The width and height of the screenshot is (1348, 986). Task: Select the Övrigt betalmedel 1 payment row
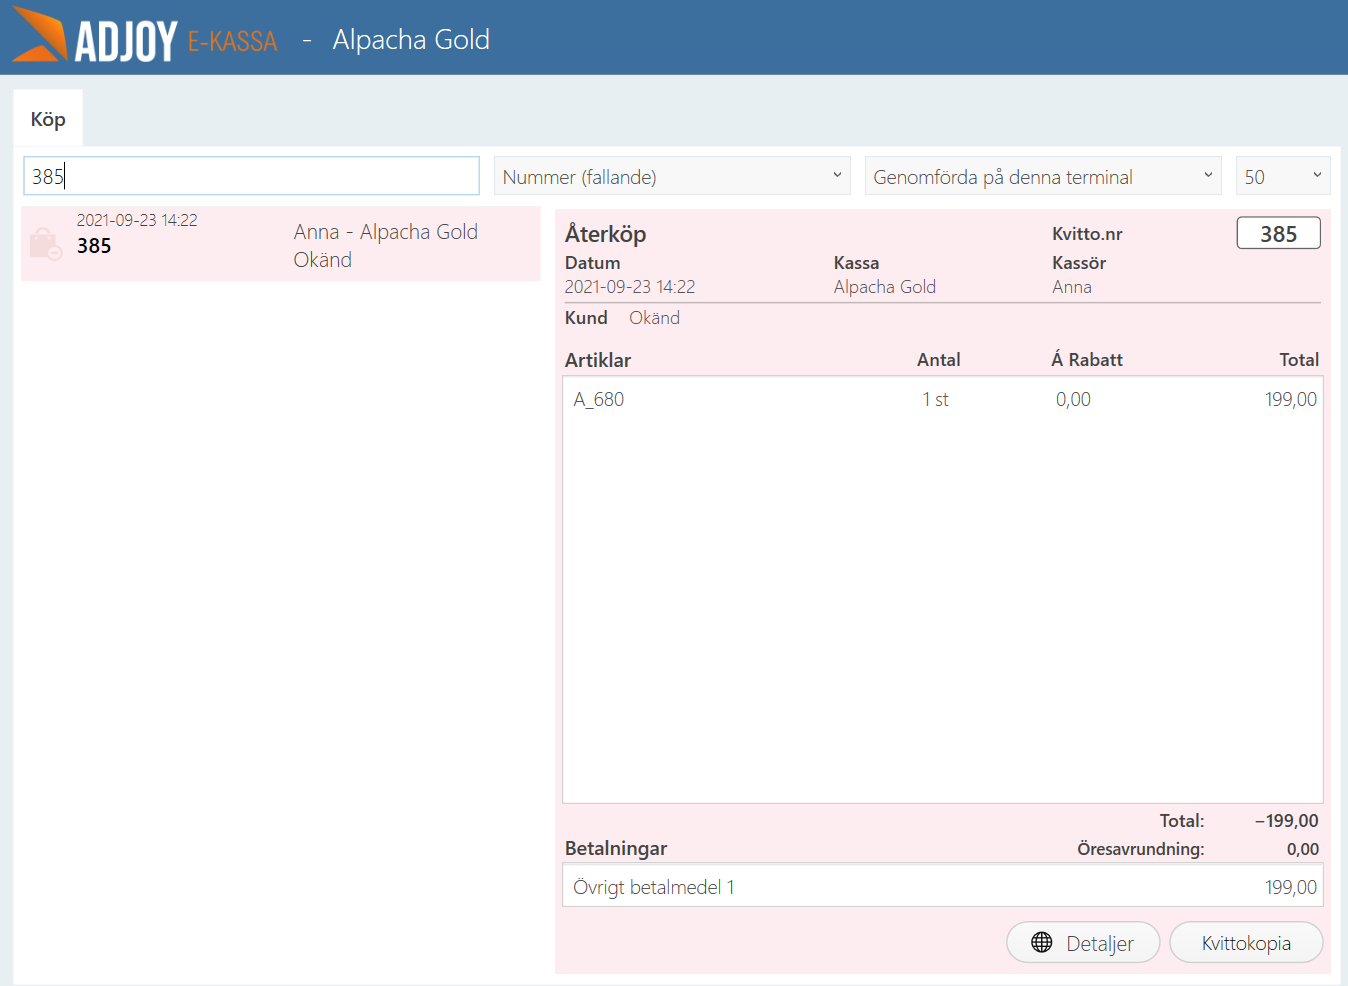(943, 886)
